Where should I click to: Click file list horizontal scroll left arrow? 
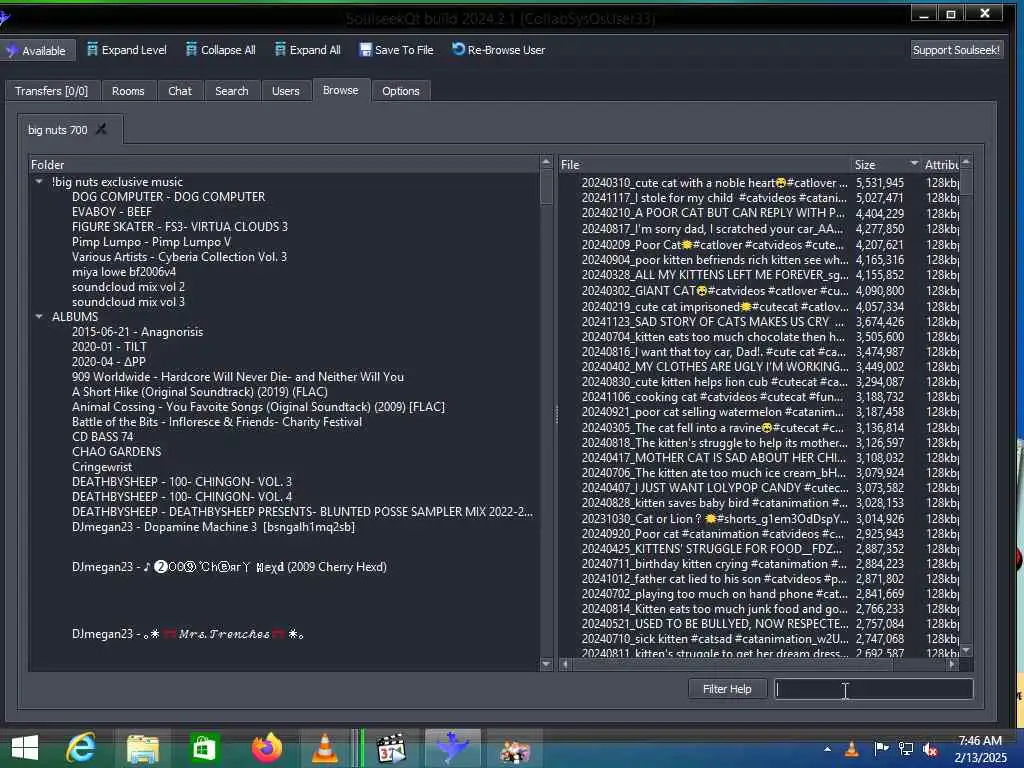pos(565,664)
